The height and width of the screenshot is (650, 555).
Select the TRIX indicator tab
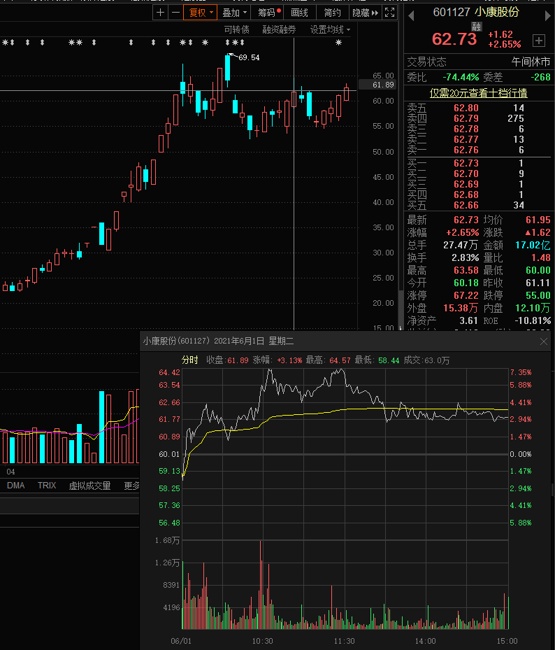[x=47, y=485]
